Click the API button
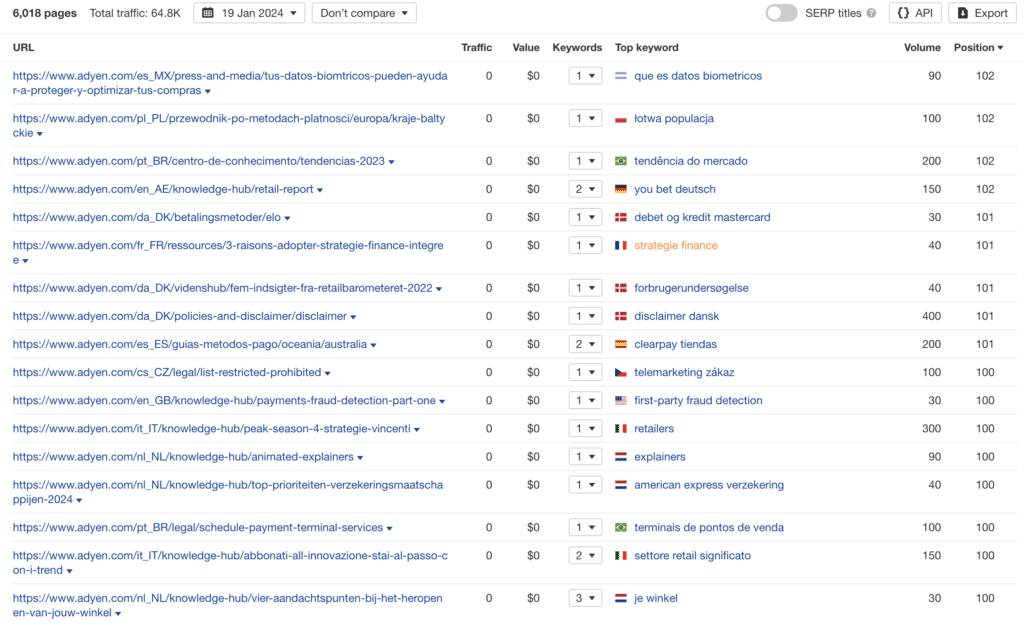This screenshot has width=1024, height=626. tap(915, 13)
